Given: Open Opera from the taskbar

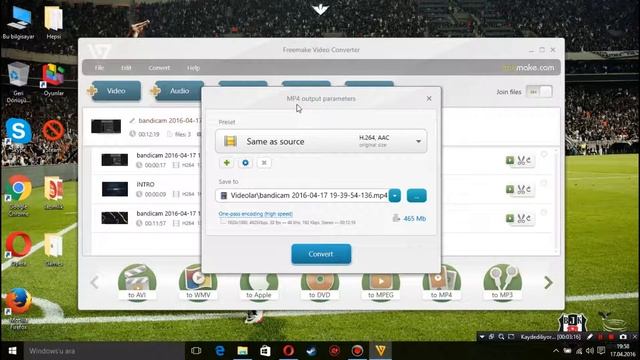Looking at the screenshot, I should [289, 351].
